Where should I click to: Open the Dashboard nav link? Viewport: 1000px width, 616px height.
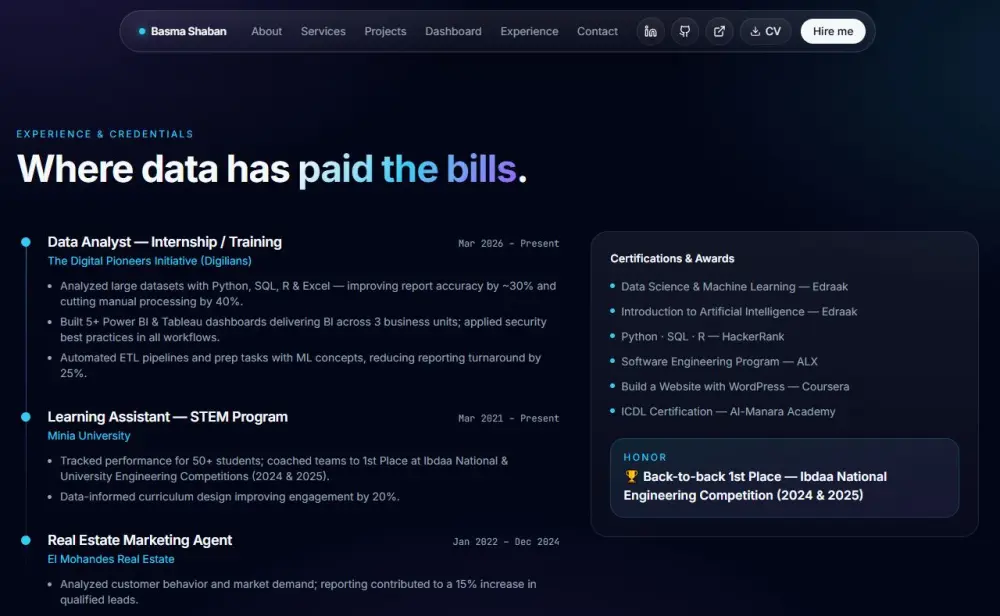(453, 31)
